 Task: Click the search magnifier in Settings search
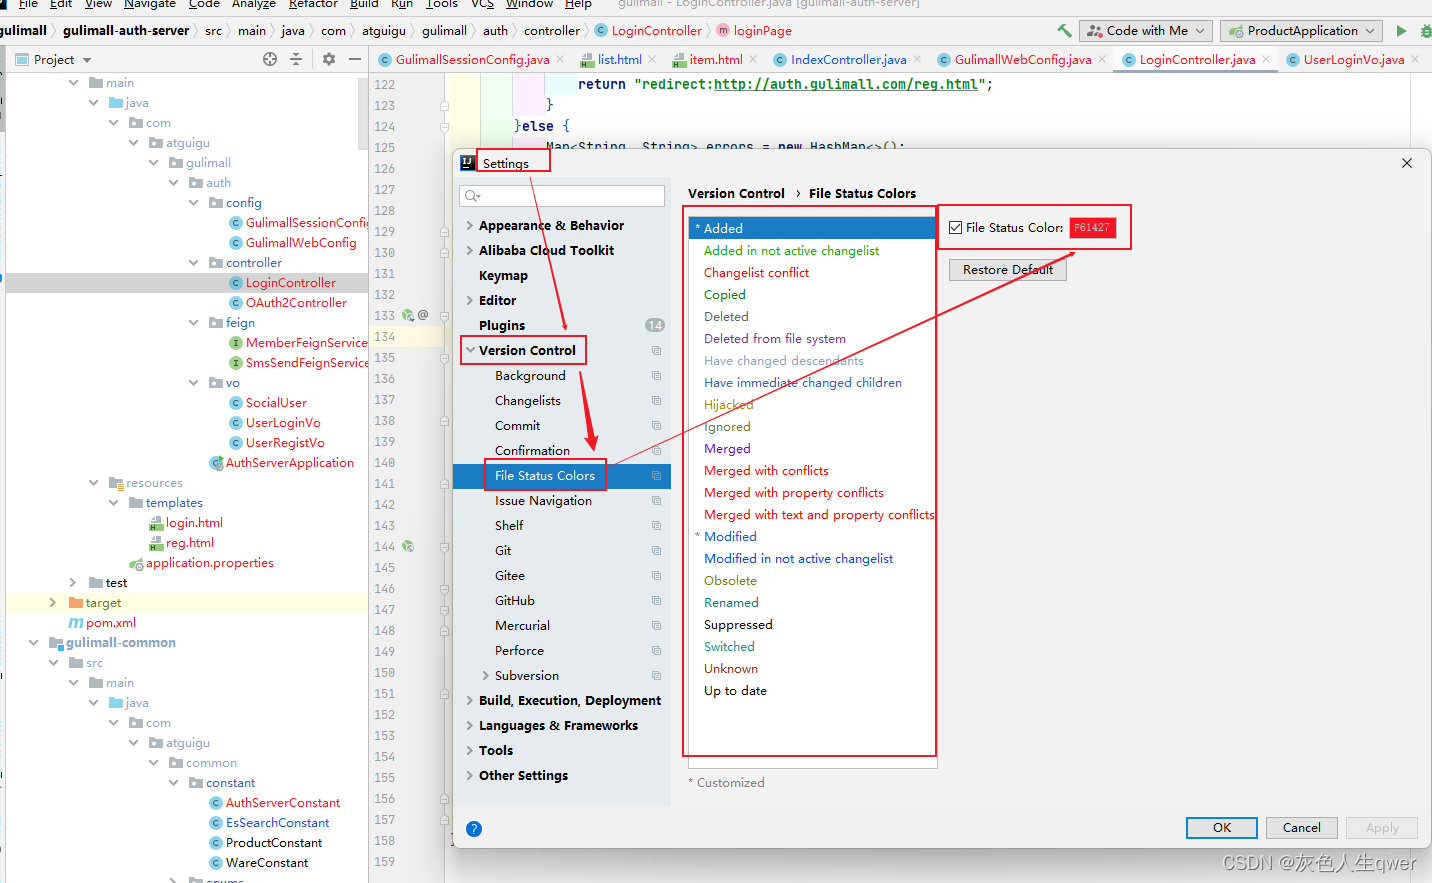(472, 196)
